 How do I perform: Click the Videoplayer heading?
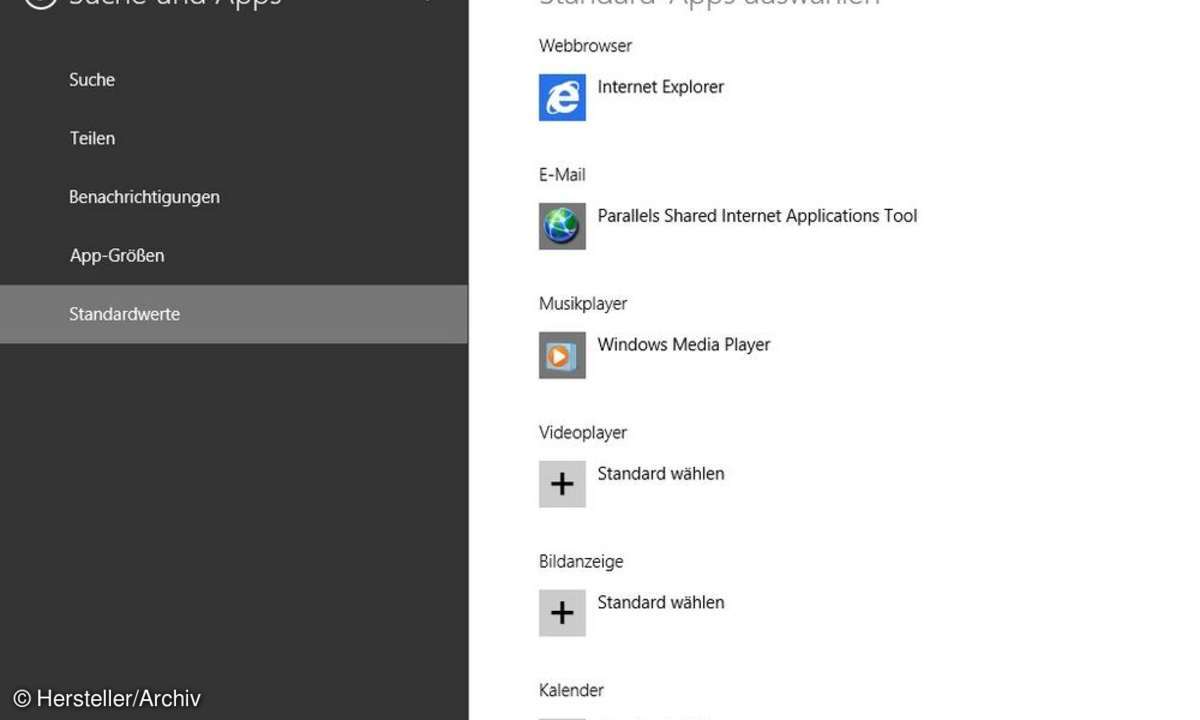point(583,433)
